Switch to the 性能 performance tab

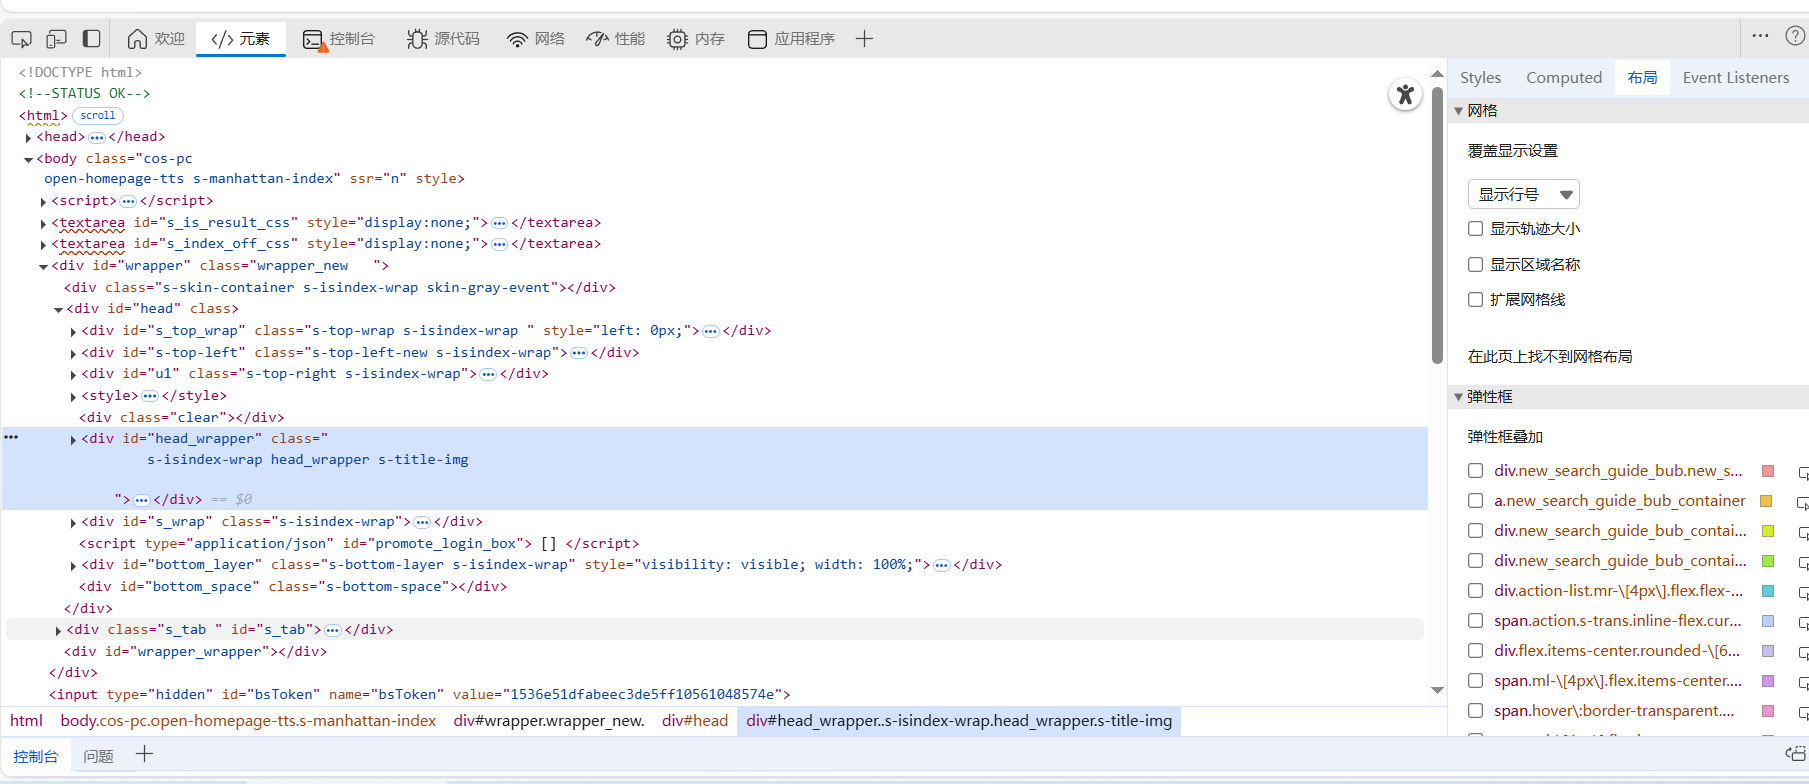click(x=616, y=39)
